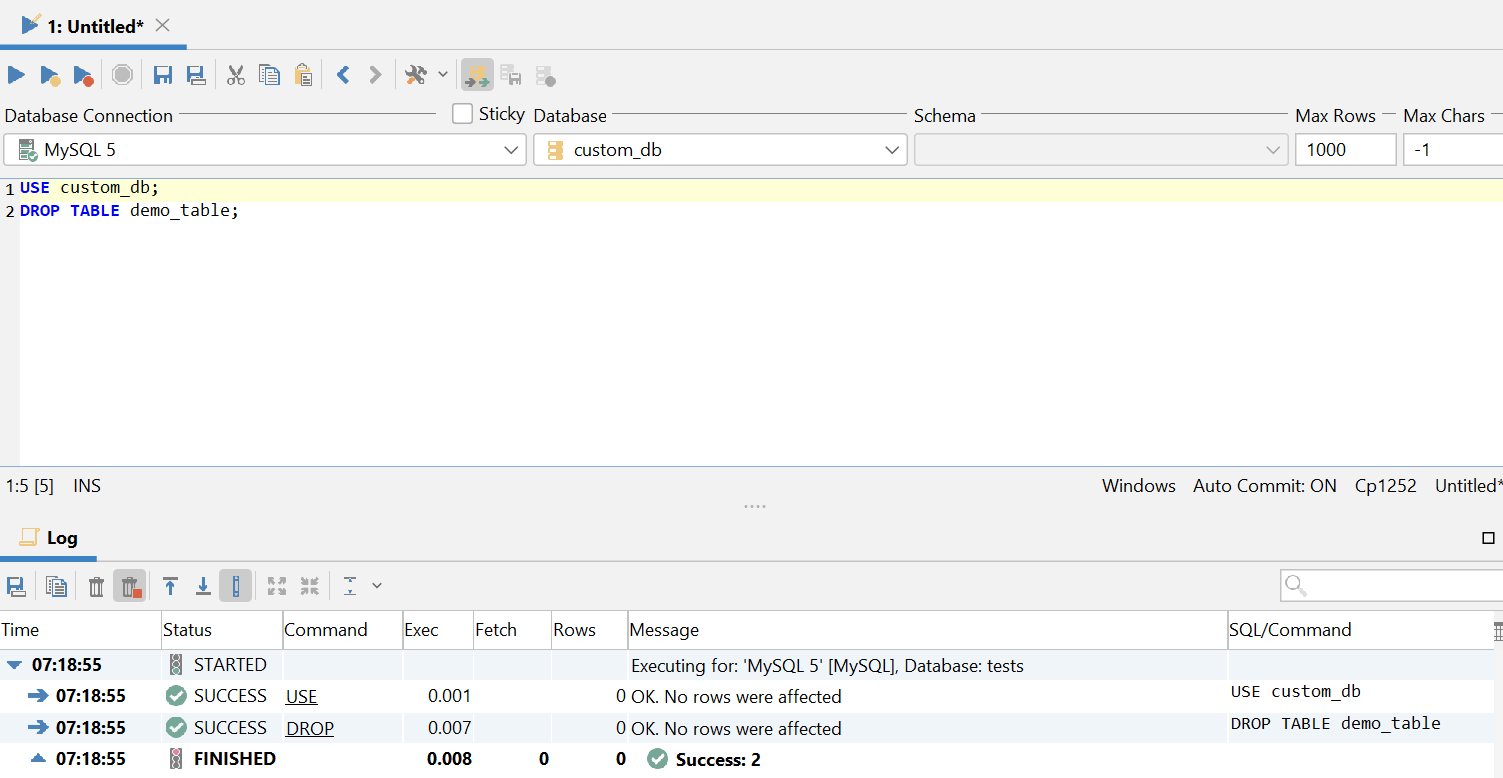Collapse the 07:18:55 log entry

pyautogui.click(x=12, y=664)
